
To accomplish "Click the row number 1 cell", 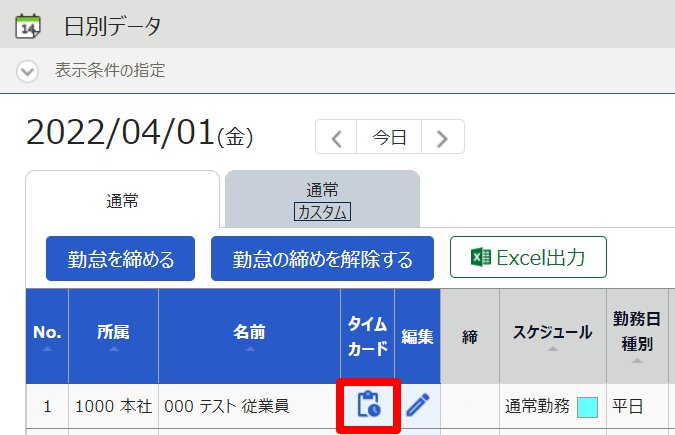I will click(x=47, y=406).
